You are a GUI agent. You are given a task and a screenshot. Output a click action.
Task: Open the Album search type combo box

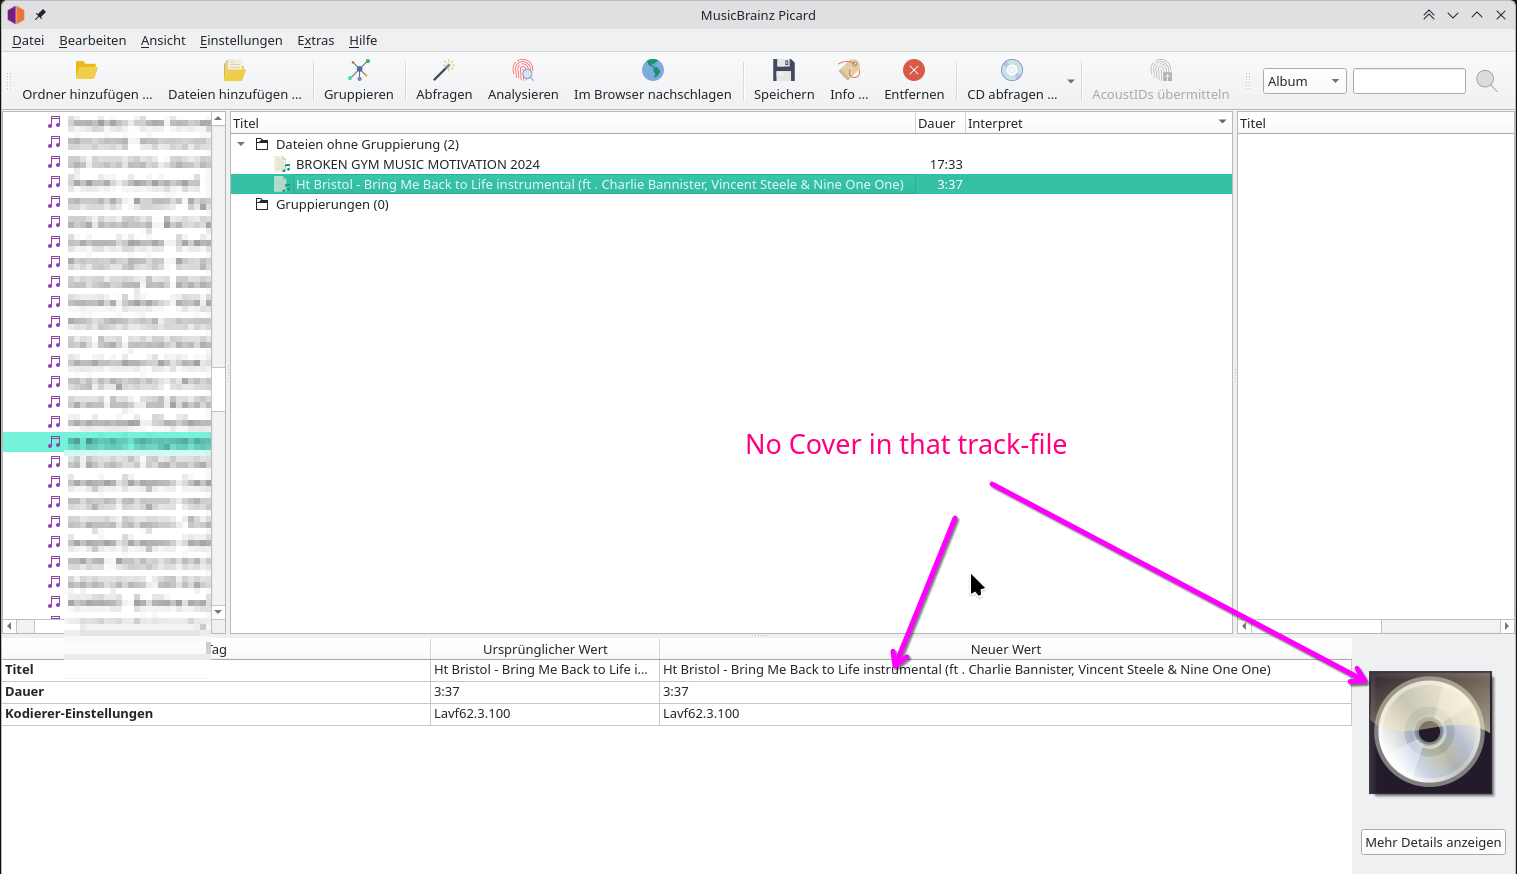(1304, 82)
